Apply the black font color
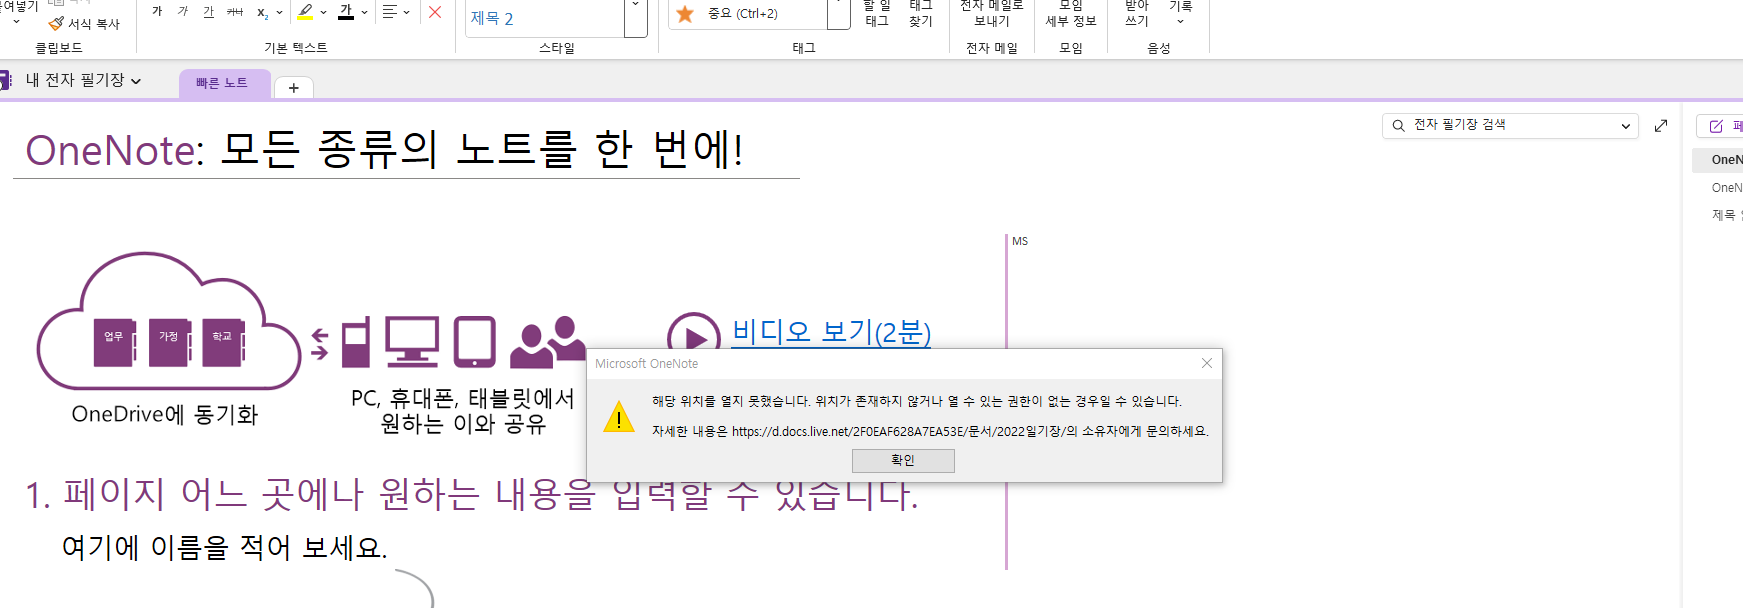Viewport: 1743px width, 608px height. point(346,12)
